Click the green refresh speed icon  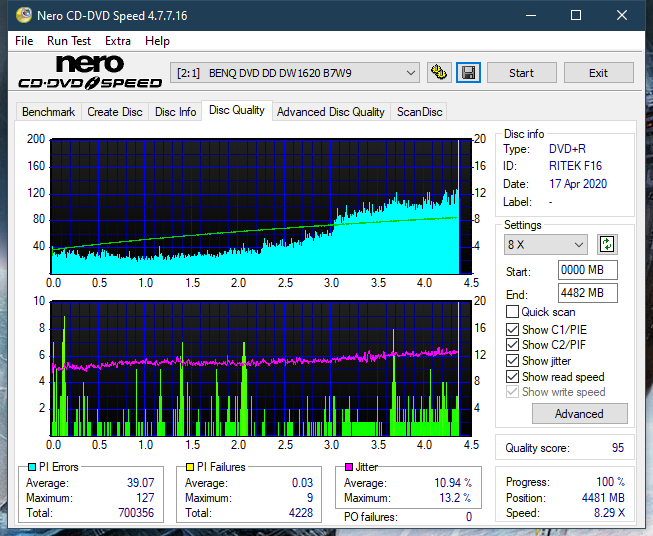pyautogui.click(x=607, y=244)
